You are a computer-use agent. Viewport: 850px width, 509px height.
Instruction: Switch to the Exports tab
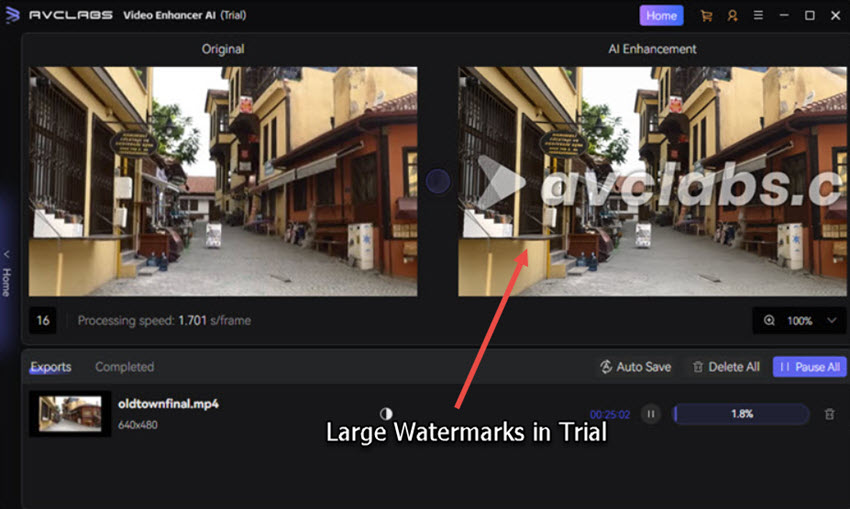point(50,367)
